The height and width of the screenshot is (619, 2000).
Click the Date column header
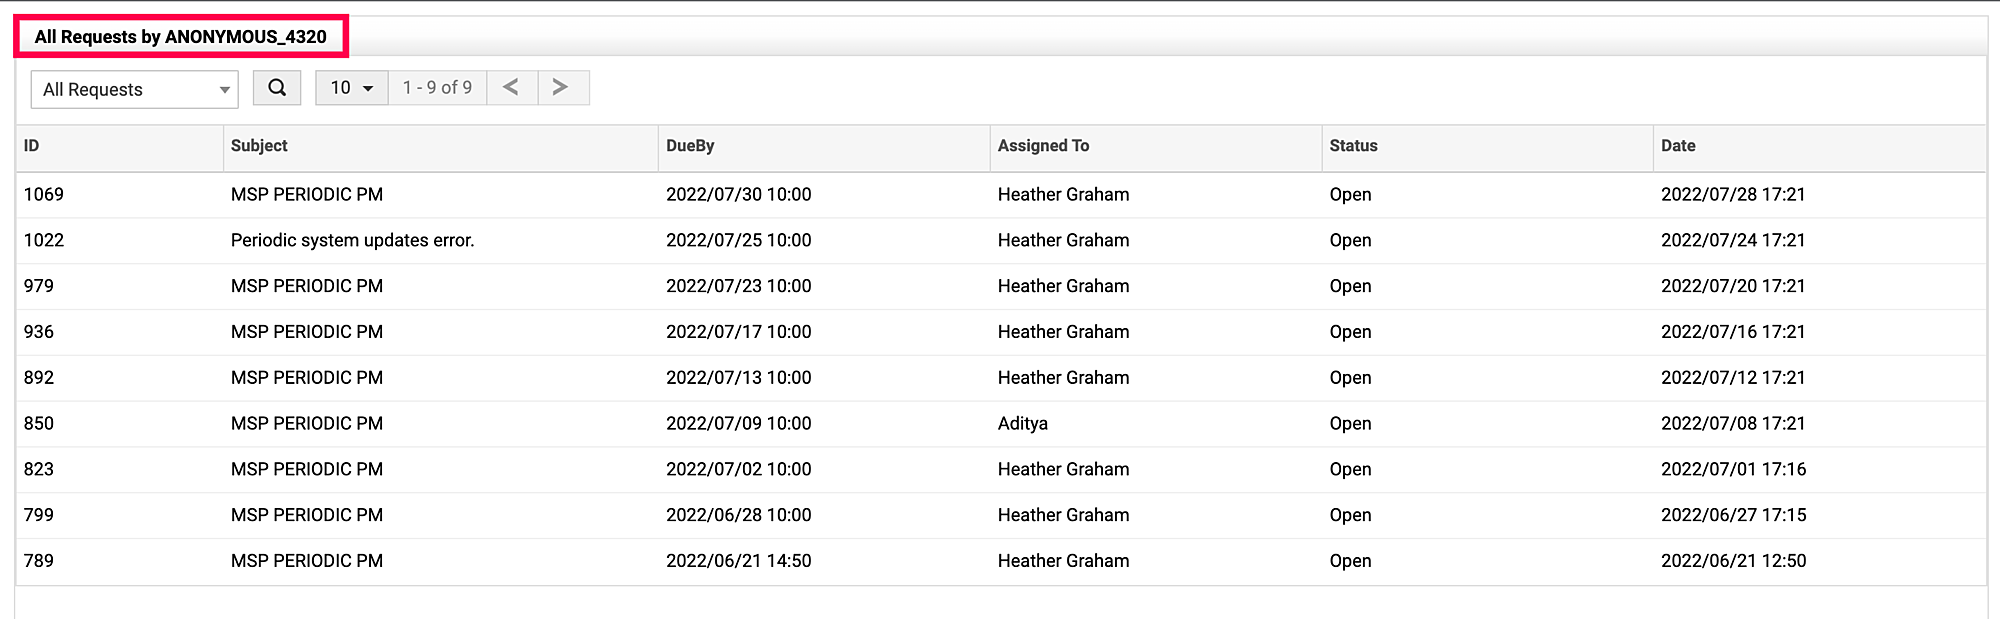[1678, 146]
